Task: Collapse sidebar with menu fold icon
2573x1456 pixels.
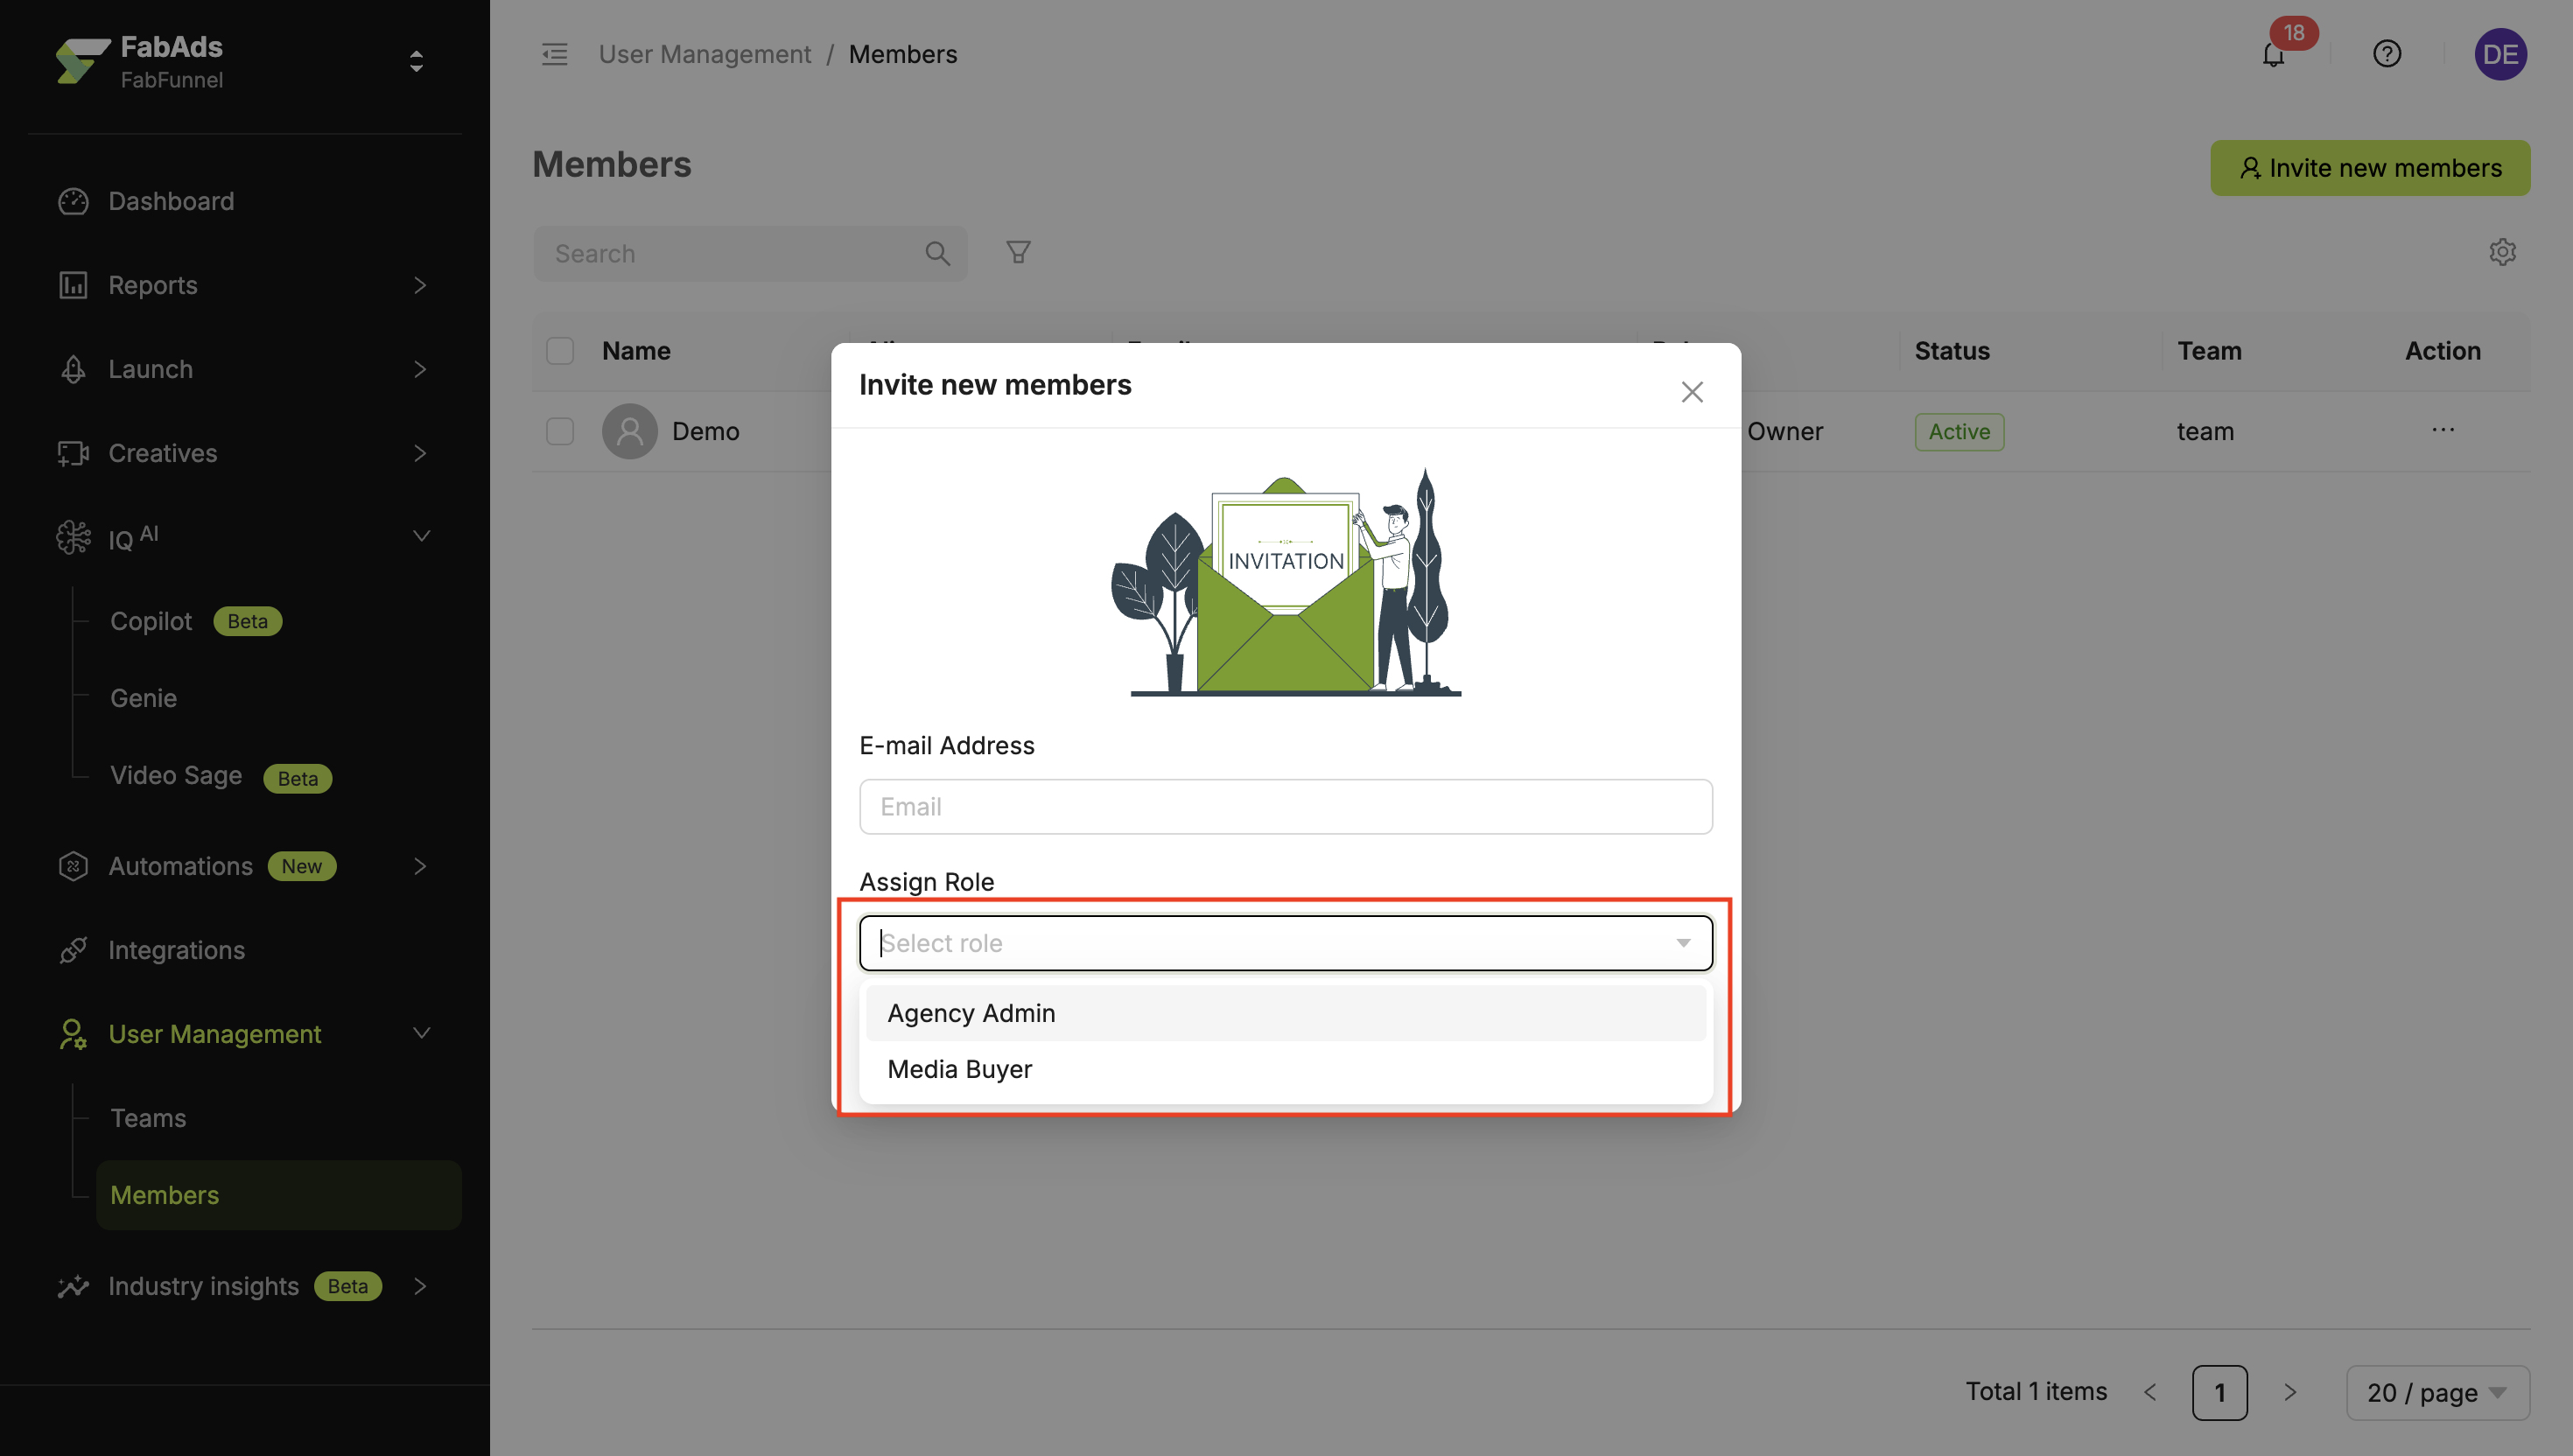Action: point(555,54)
